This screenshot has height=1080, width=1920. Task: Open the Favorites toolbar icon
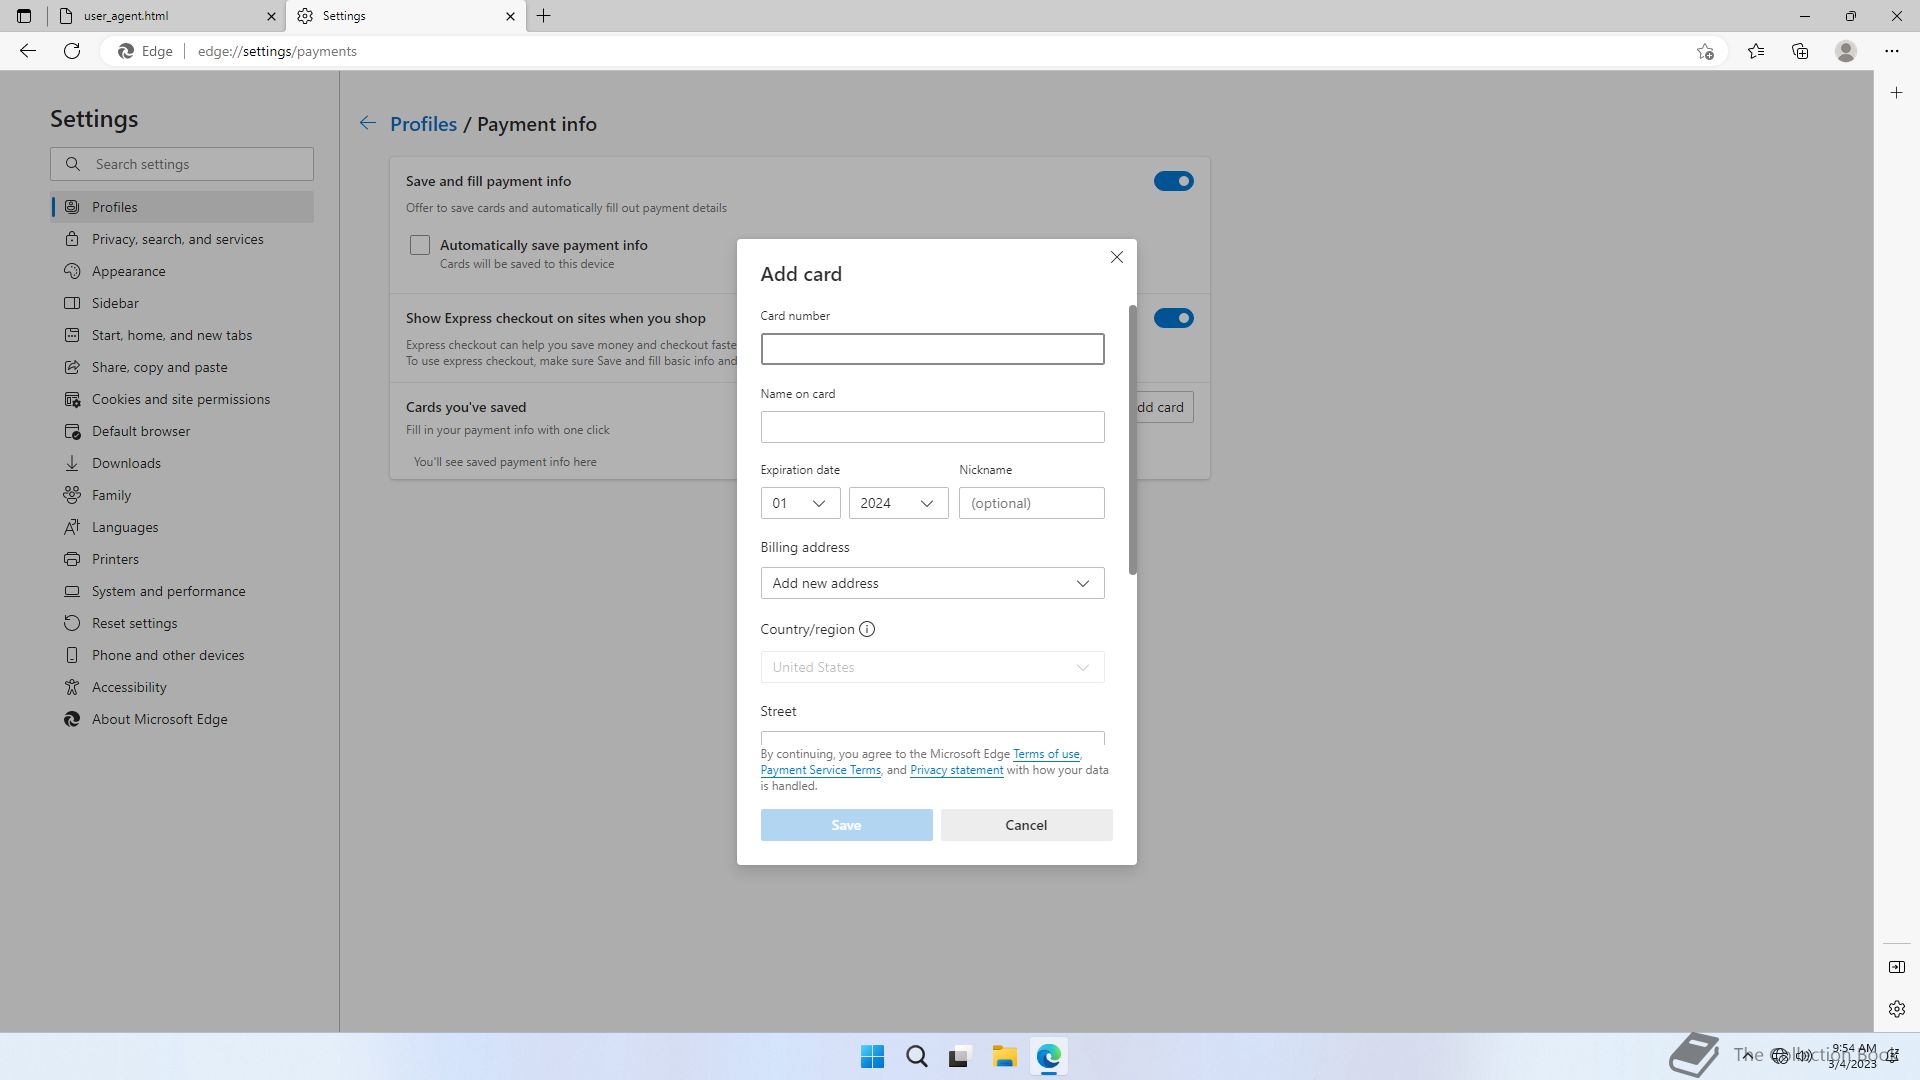pyautogui.click(x=1756, y=51)
